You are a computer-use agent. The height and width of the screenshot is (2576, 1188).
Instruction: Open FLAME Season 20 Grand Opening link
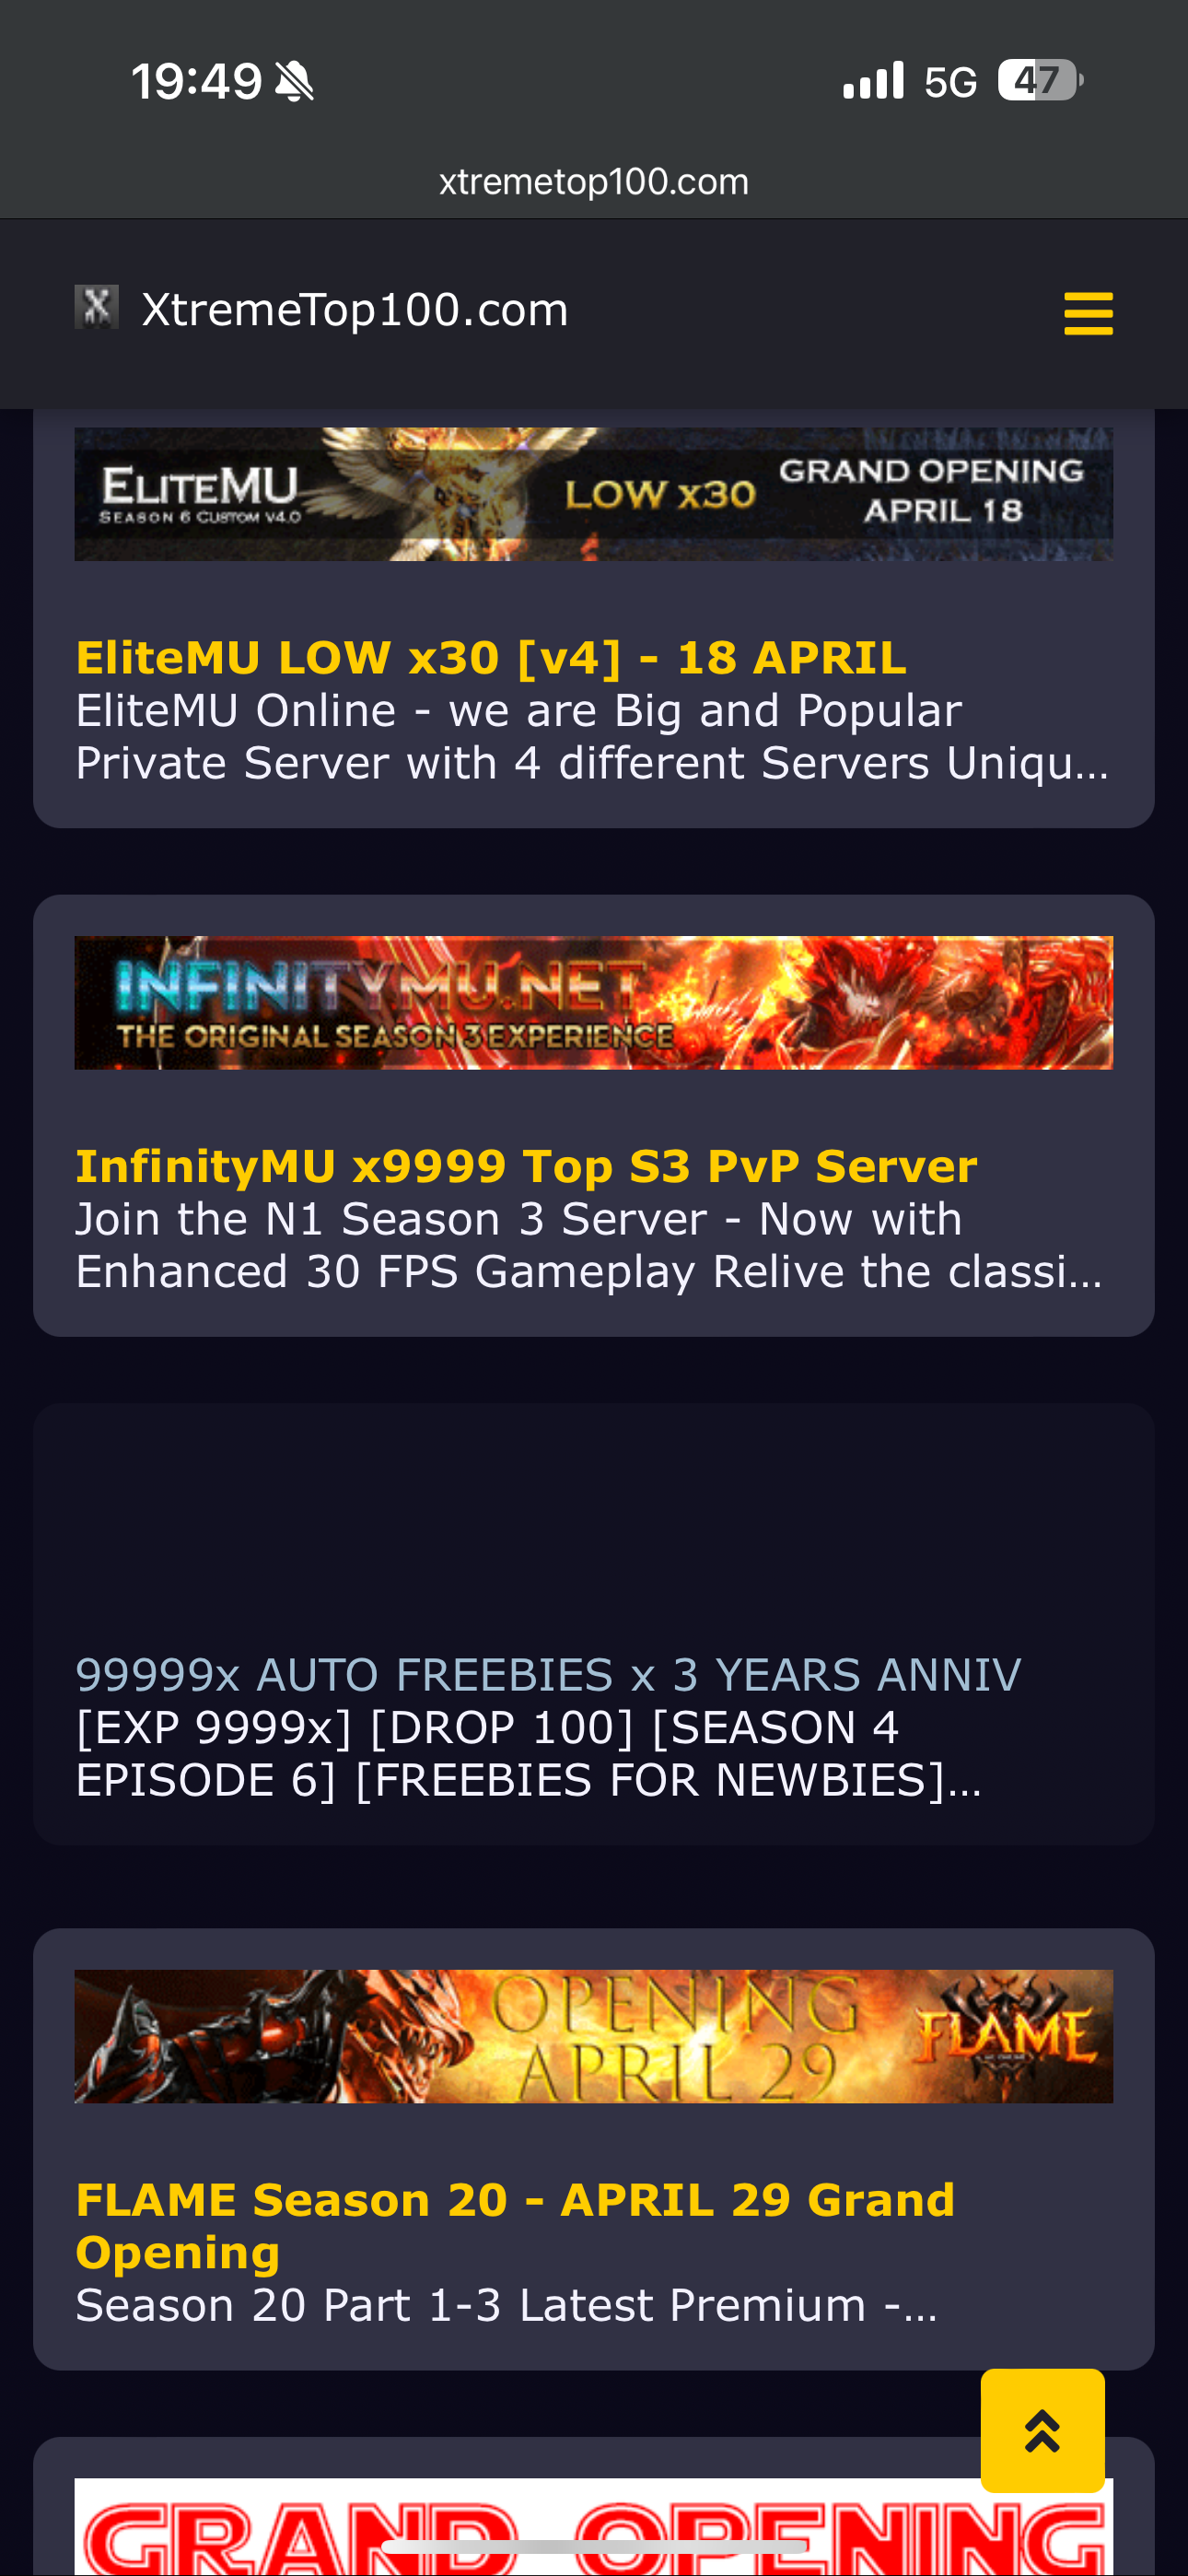(x=515, y=2225)
